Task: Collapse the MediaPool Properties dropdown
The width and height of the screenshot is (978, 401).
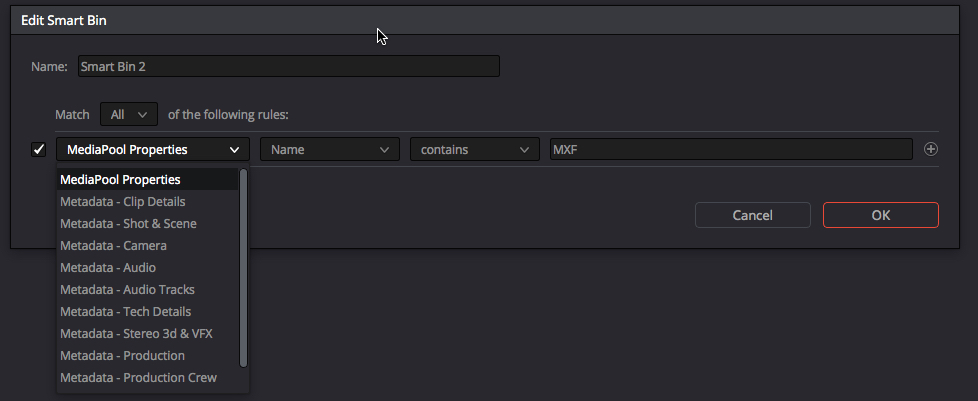Action: 153,150
